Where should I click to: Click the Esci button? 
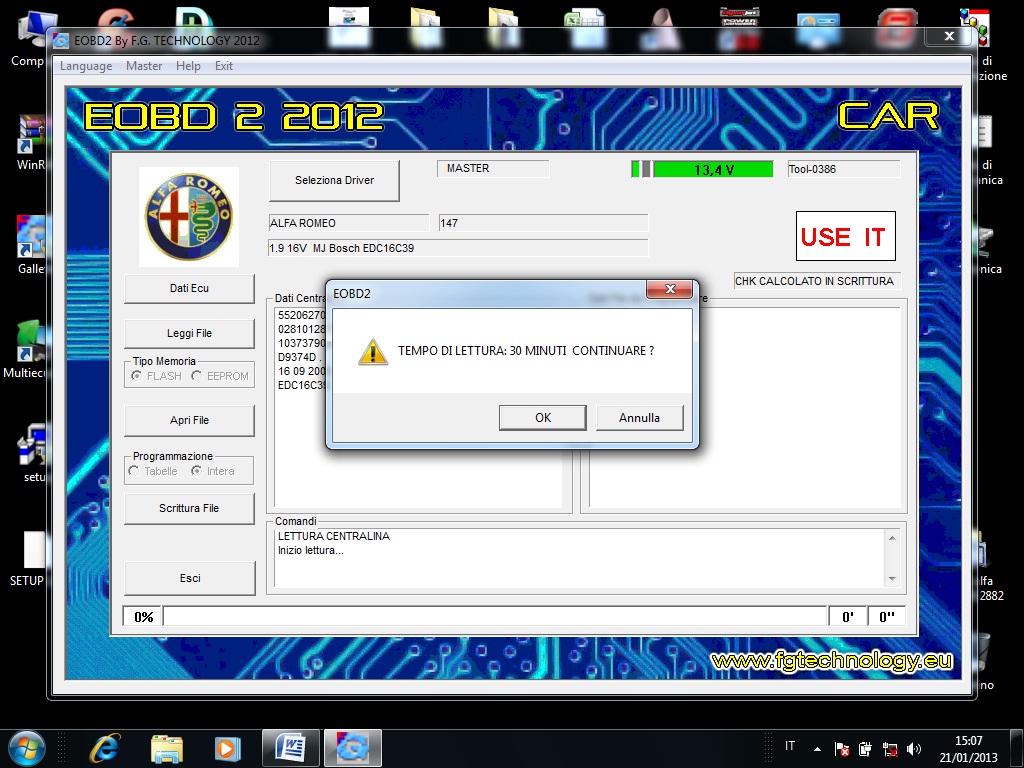pyautogui.click(x=190, y=578)
